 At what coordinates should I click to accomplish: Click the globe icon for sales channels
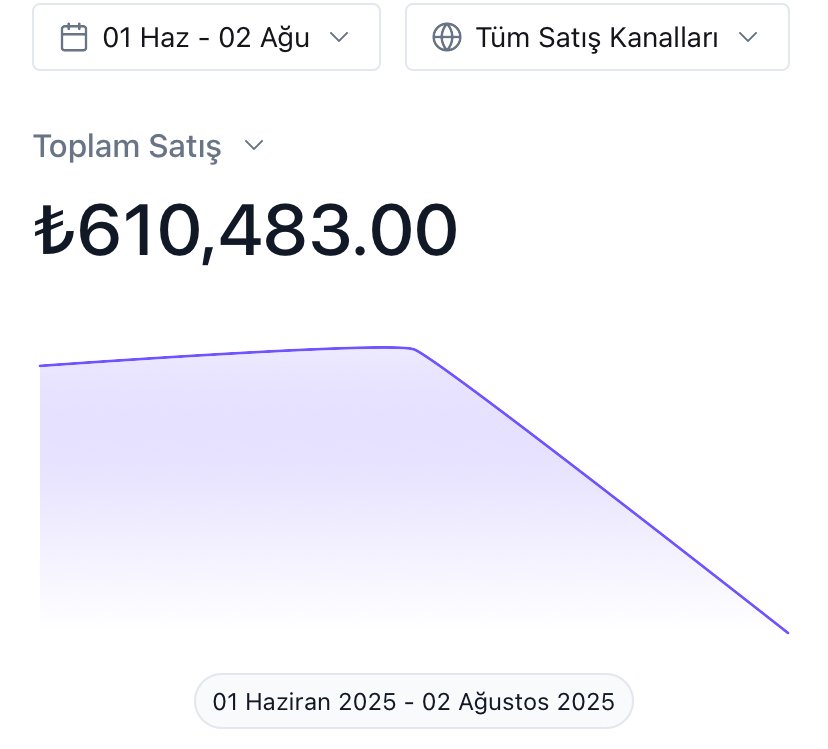click(446, 37)
